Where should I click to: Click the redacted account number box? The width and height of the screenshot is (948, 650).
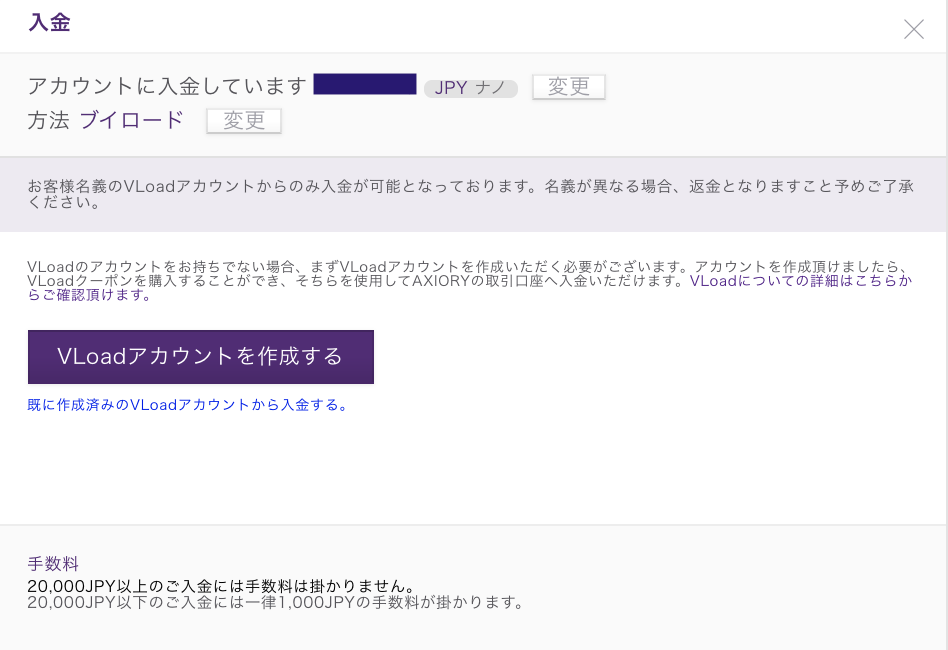(x=365, y=84)
